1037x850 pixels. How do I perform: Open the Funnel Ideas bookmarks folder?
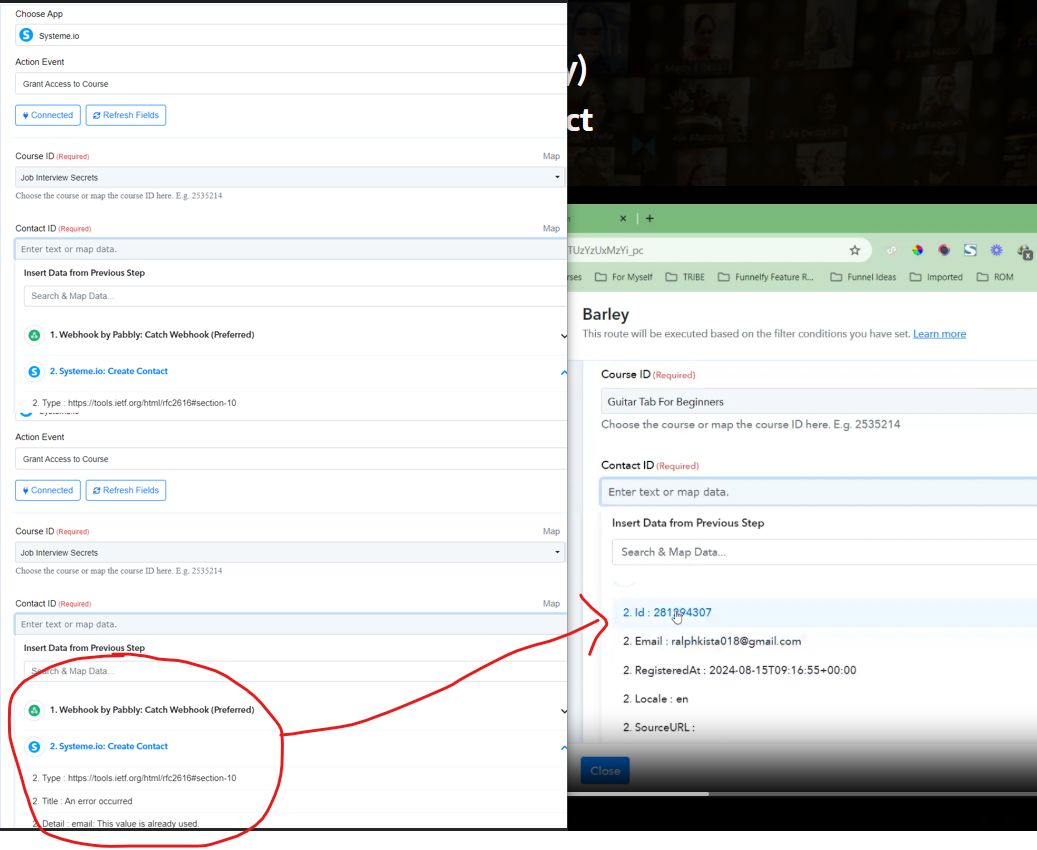click(x=863, y=277)
